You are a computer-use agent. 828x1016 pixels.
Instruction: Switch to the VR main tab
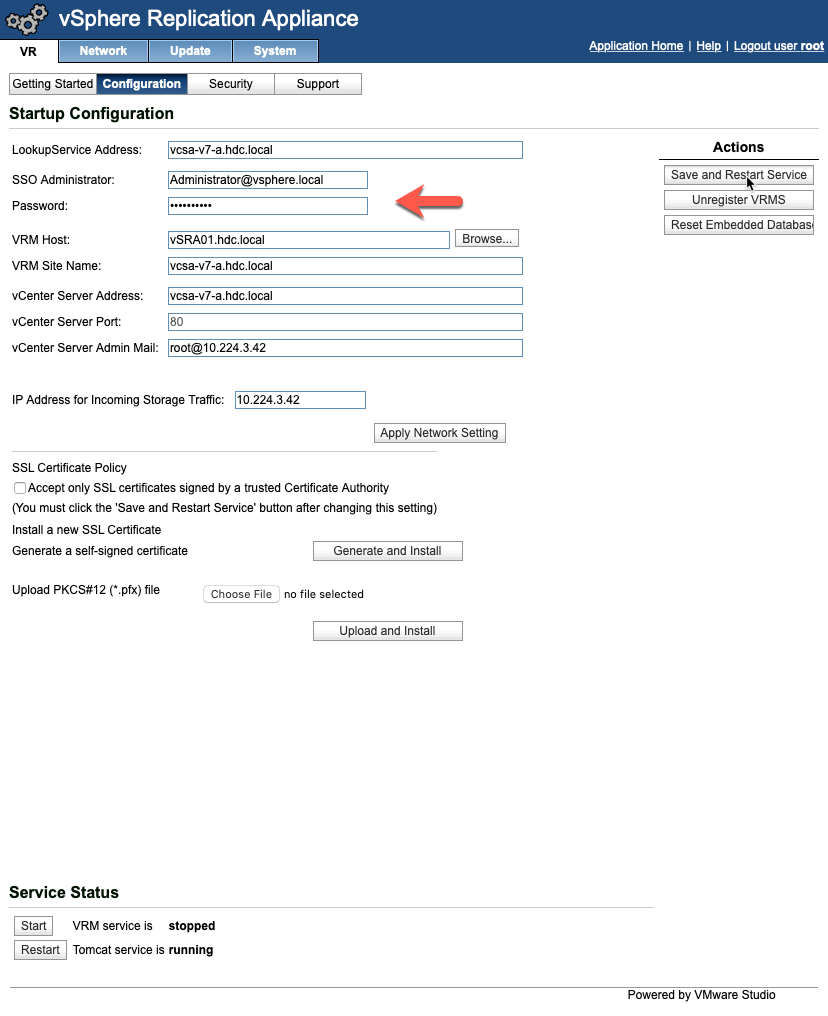[x=29, y=51]
